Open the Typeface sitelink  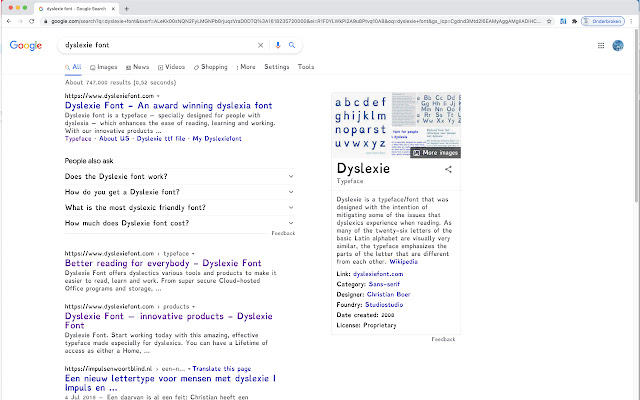point(78,139)
